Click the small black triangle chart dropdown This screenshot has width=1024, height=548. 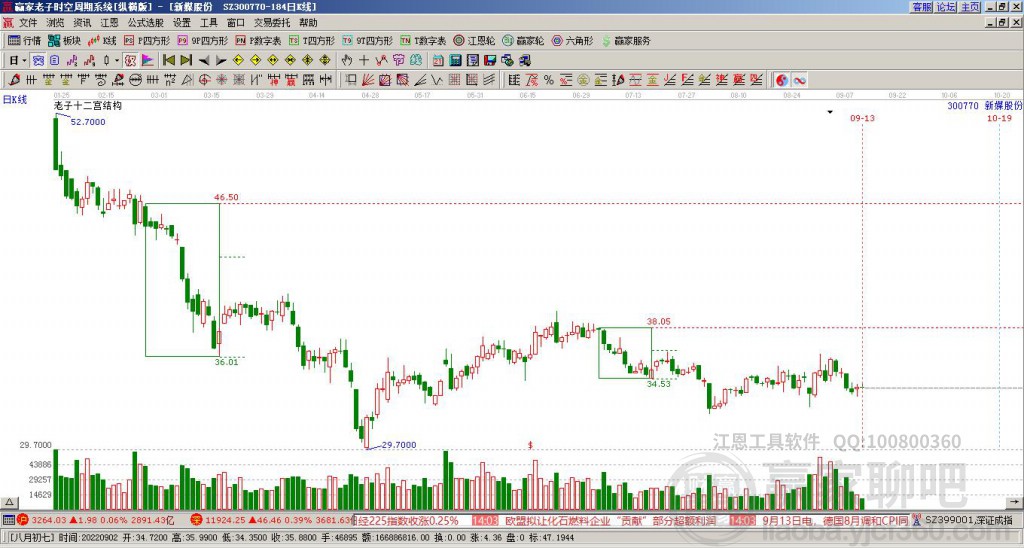(830, 112)
